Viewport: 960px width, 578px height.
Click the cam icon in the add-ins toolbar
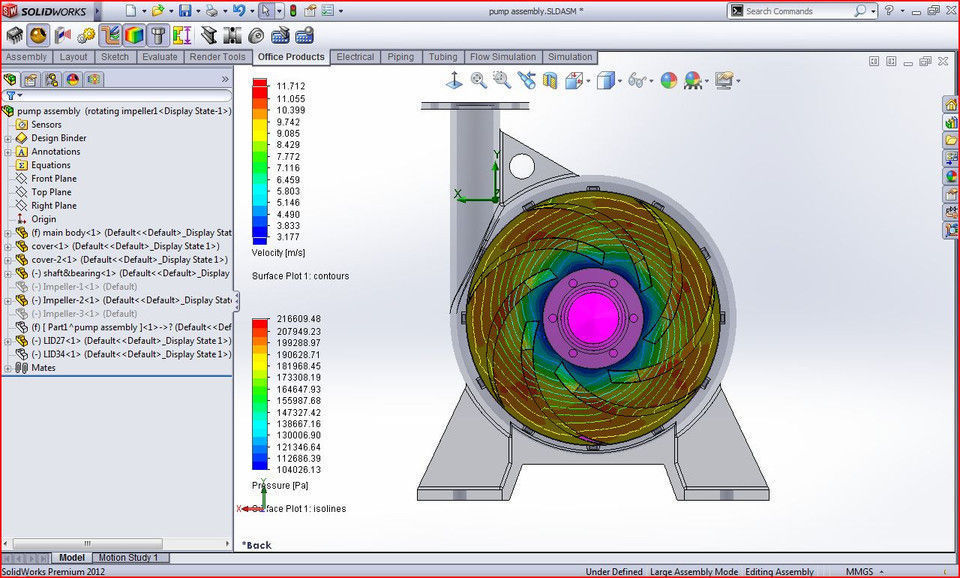click(256, 36)
